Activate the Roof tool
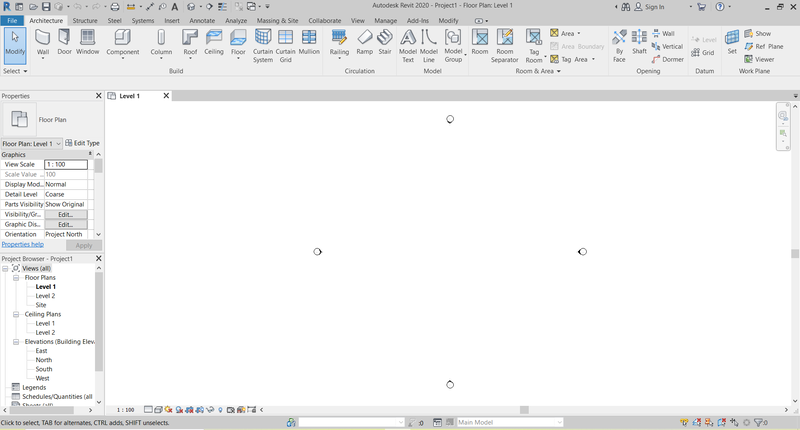 (x=190, y=43)
